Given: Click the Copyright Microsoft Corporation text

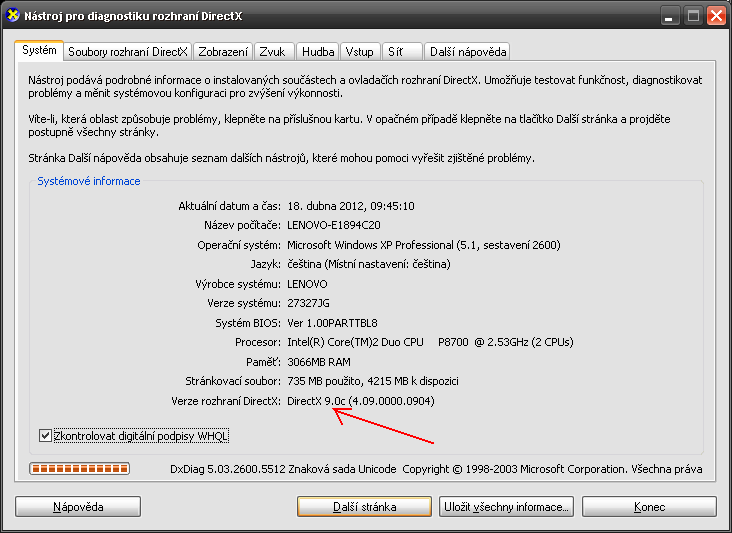Looking at the screenshot, I should [x=552, y=469].
